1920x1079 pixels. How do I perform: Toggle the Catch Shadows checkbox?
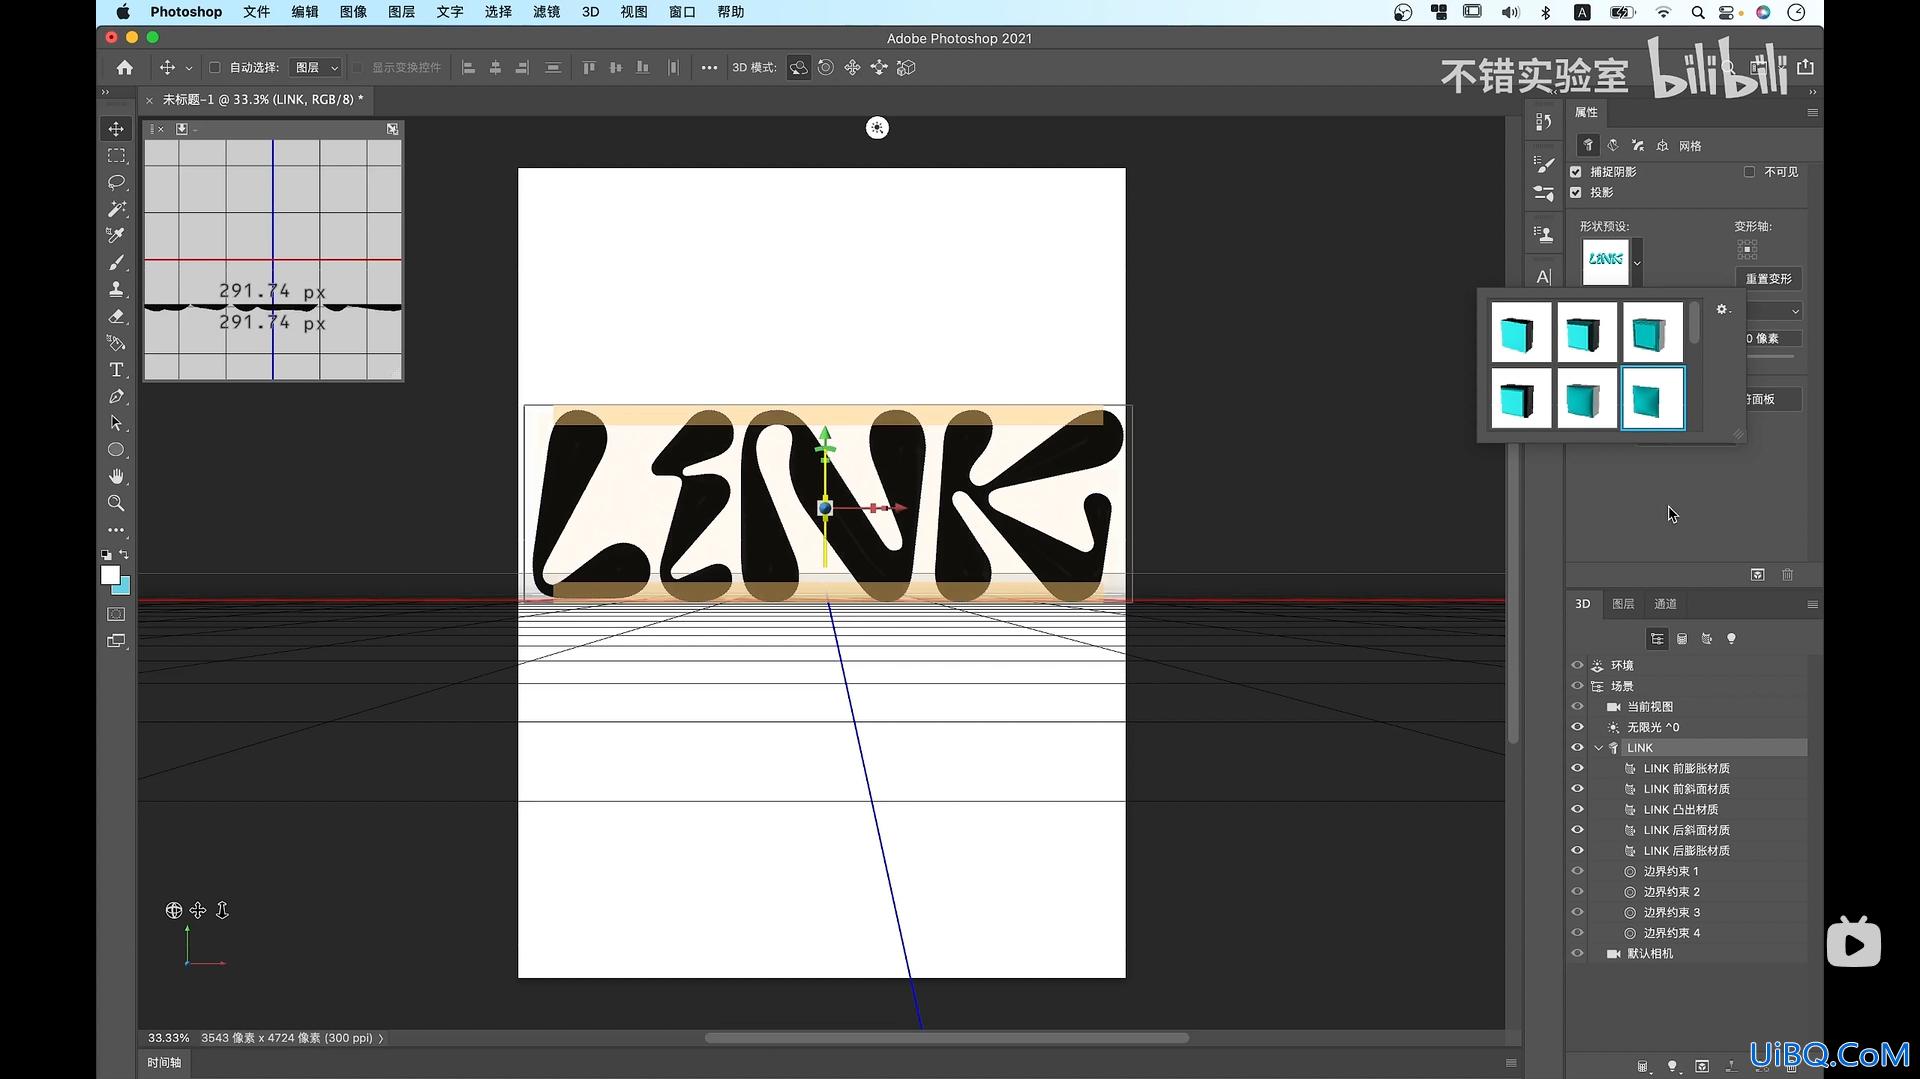(x=1576, y=172)
